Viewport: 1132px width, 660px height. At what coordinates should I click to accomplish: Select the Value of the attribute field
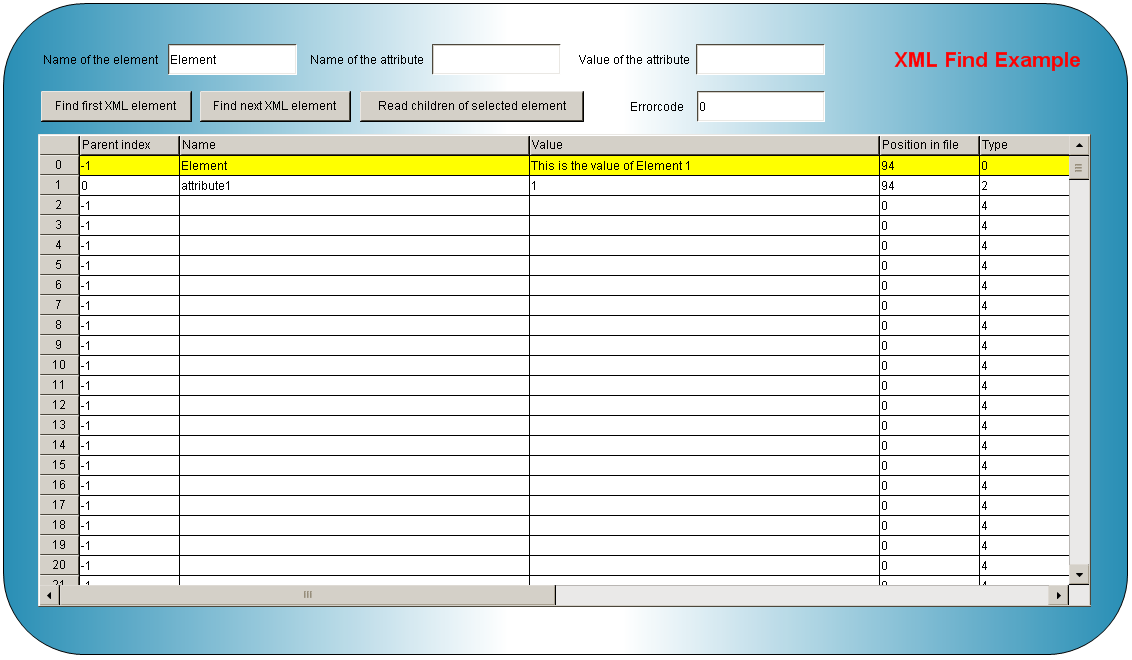pos(760,60)
